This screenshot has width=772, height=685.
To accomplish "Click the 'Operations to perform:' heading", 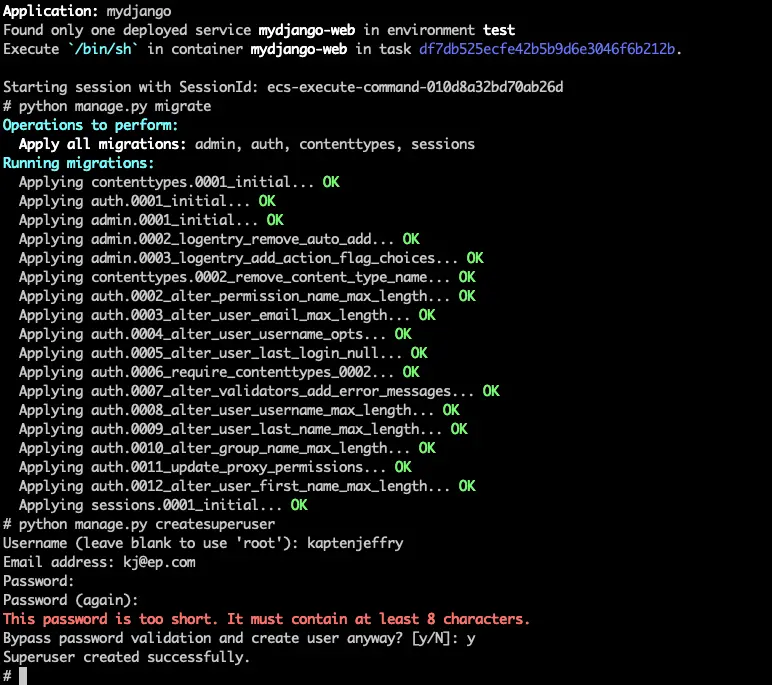I will click(x=91, y=125).
